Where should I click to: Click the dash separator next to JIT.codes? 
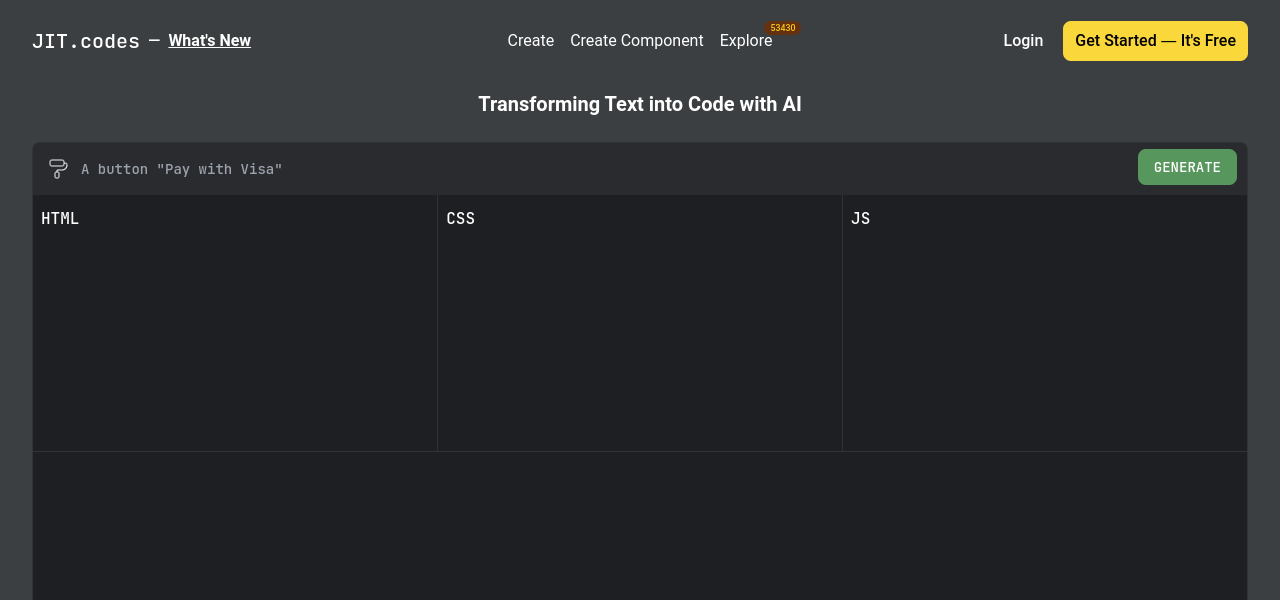tap(154, 40)
